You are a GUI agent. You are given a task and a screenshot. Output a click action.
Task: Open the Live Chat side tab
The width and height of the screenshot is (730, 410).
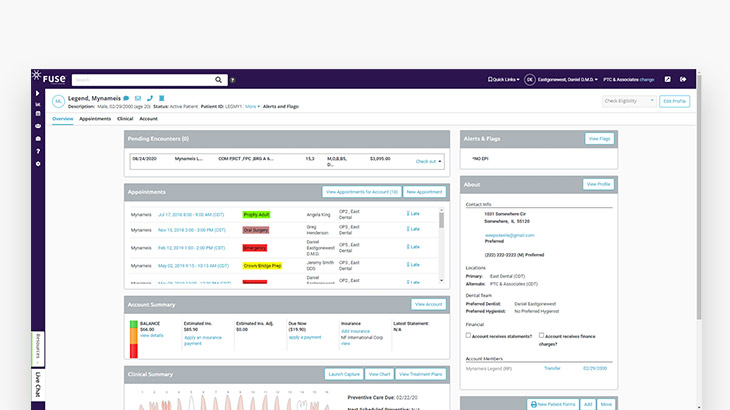click(38, 384)
